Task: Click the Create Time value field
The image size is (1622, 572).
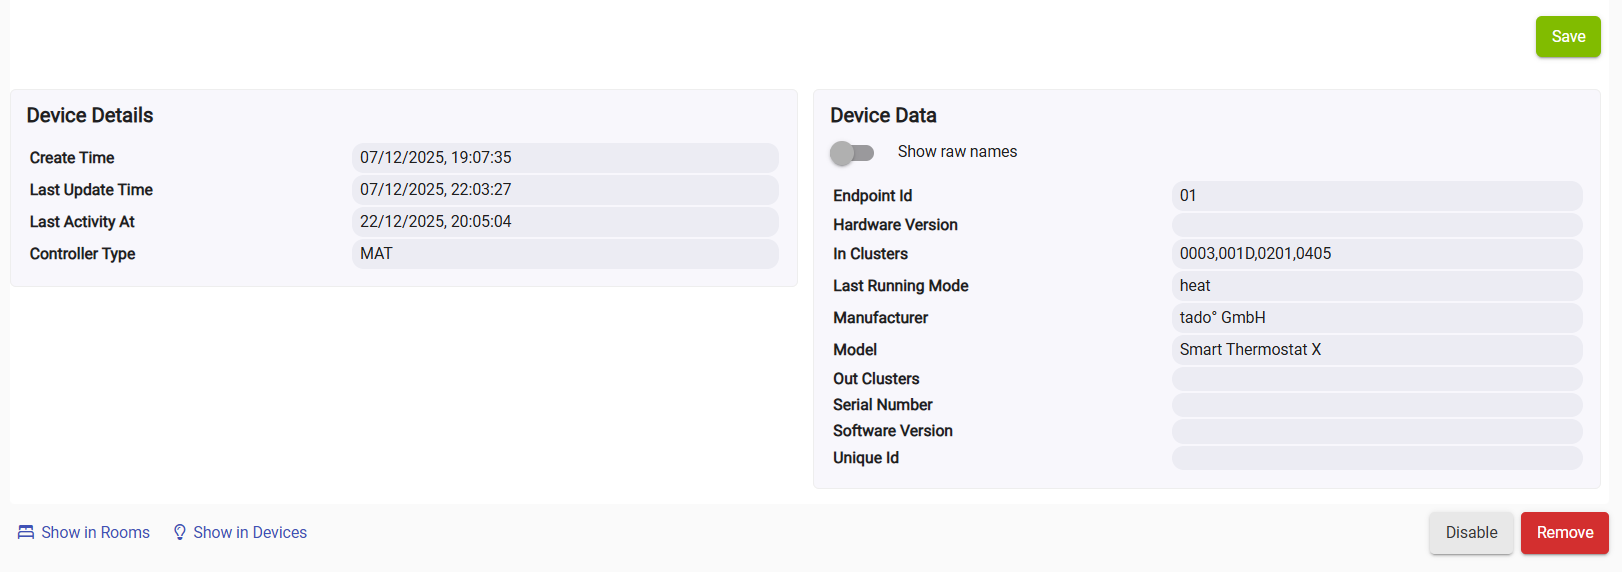Action: 565,158
